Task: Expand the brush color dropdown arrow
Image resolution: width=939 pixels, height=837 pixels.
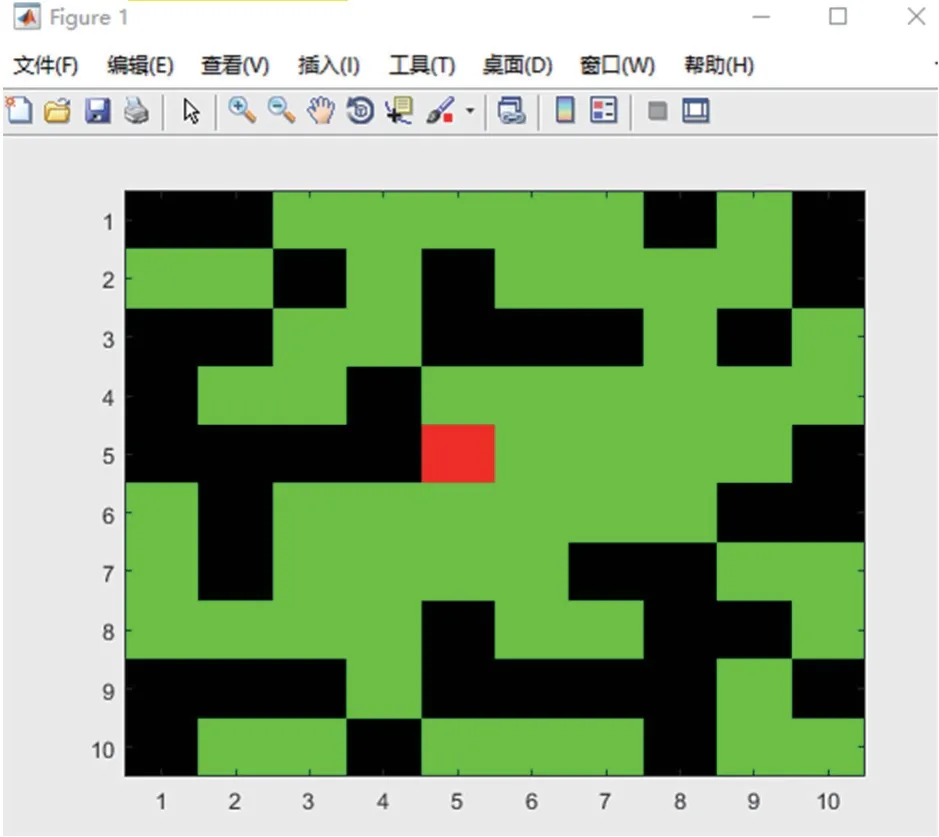Action: [470, 111]
